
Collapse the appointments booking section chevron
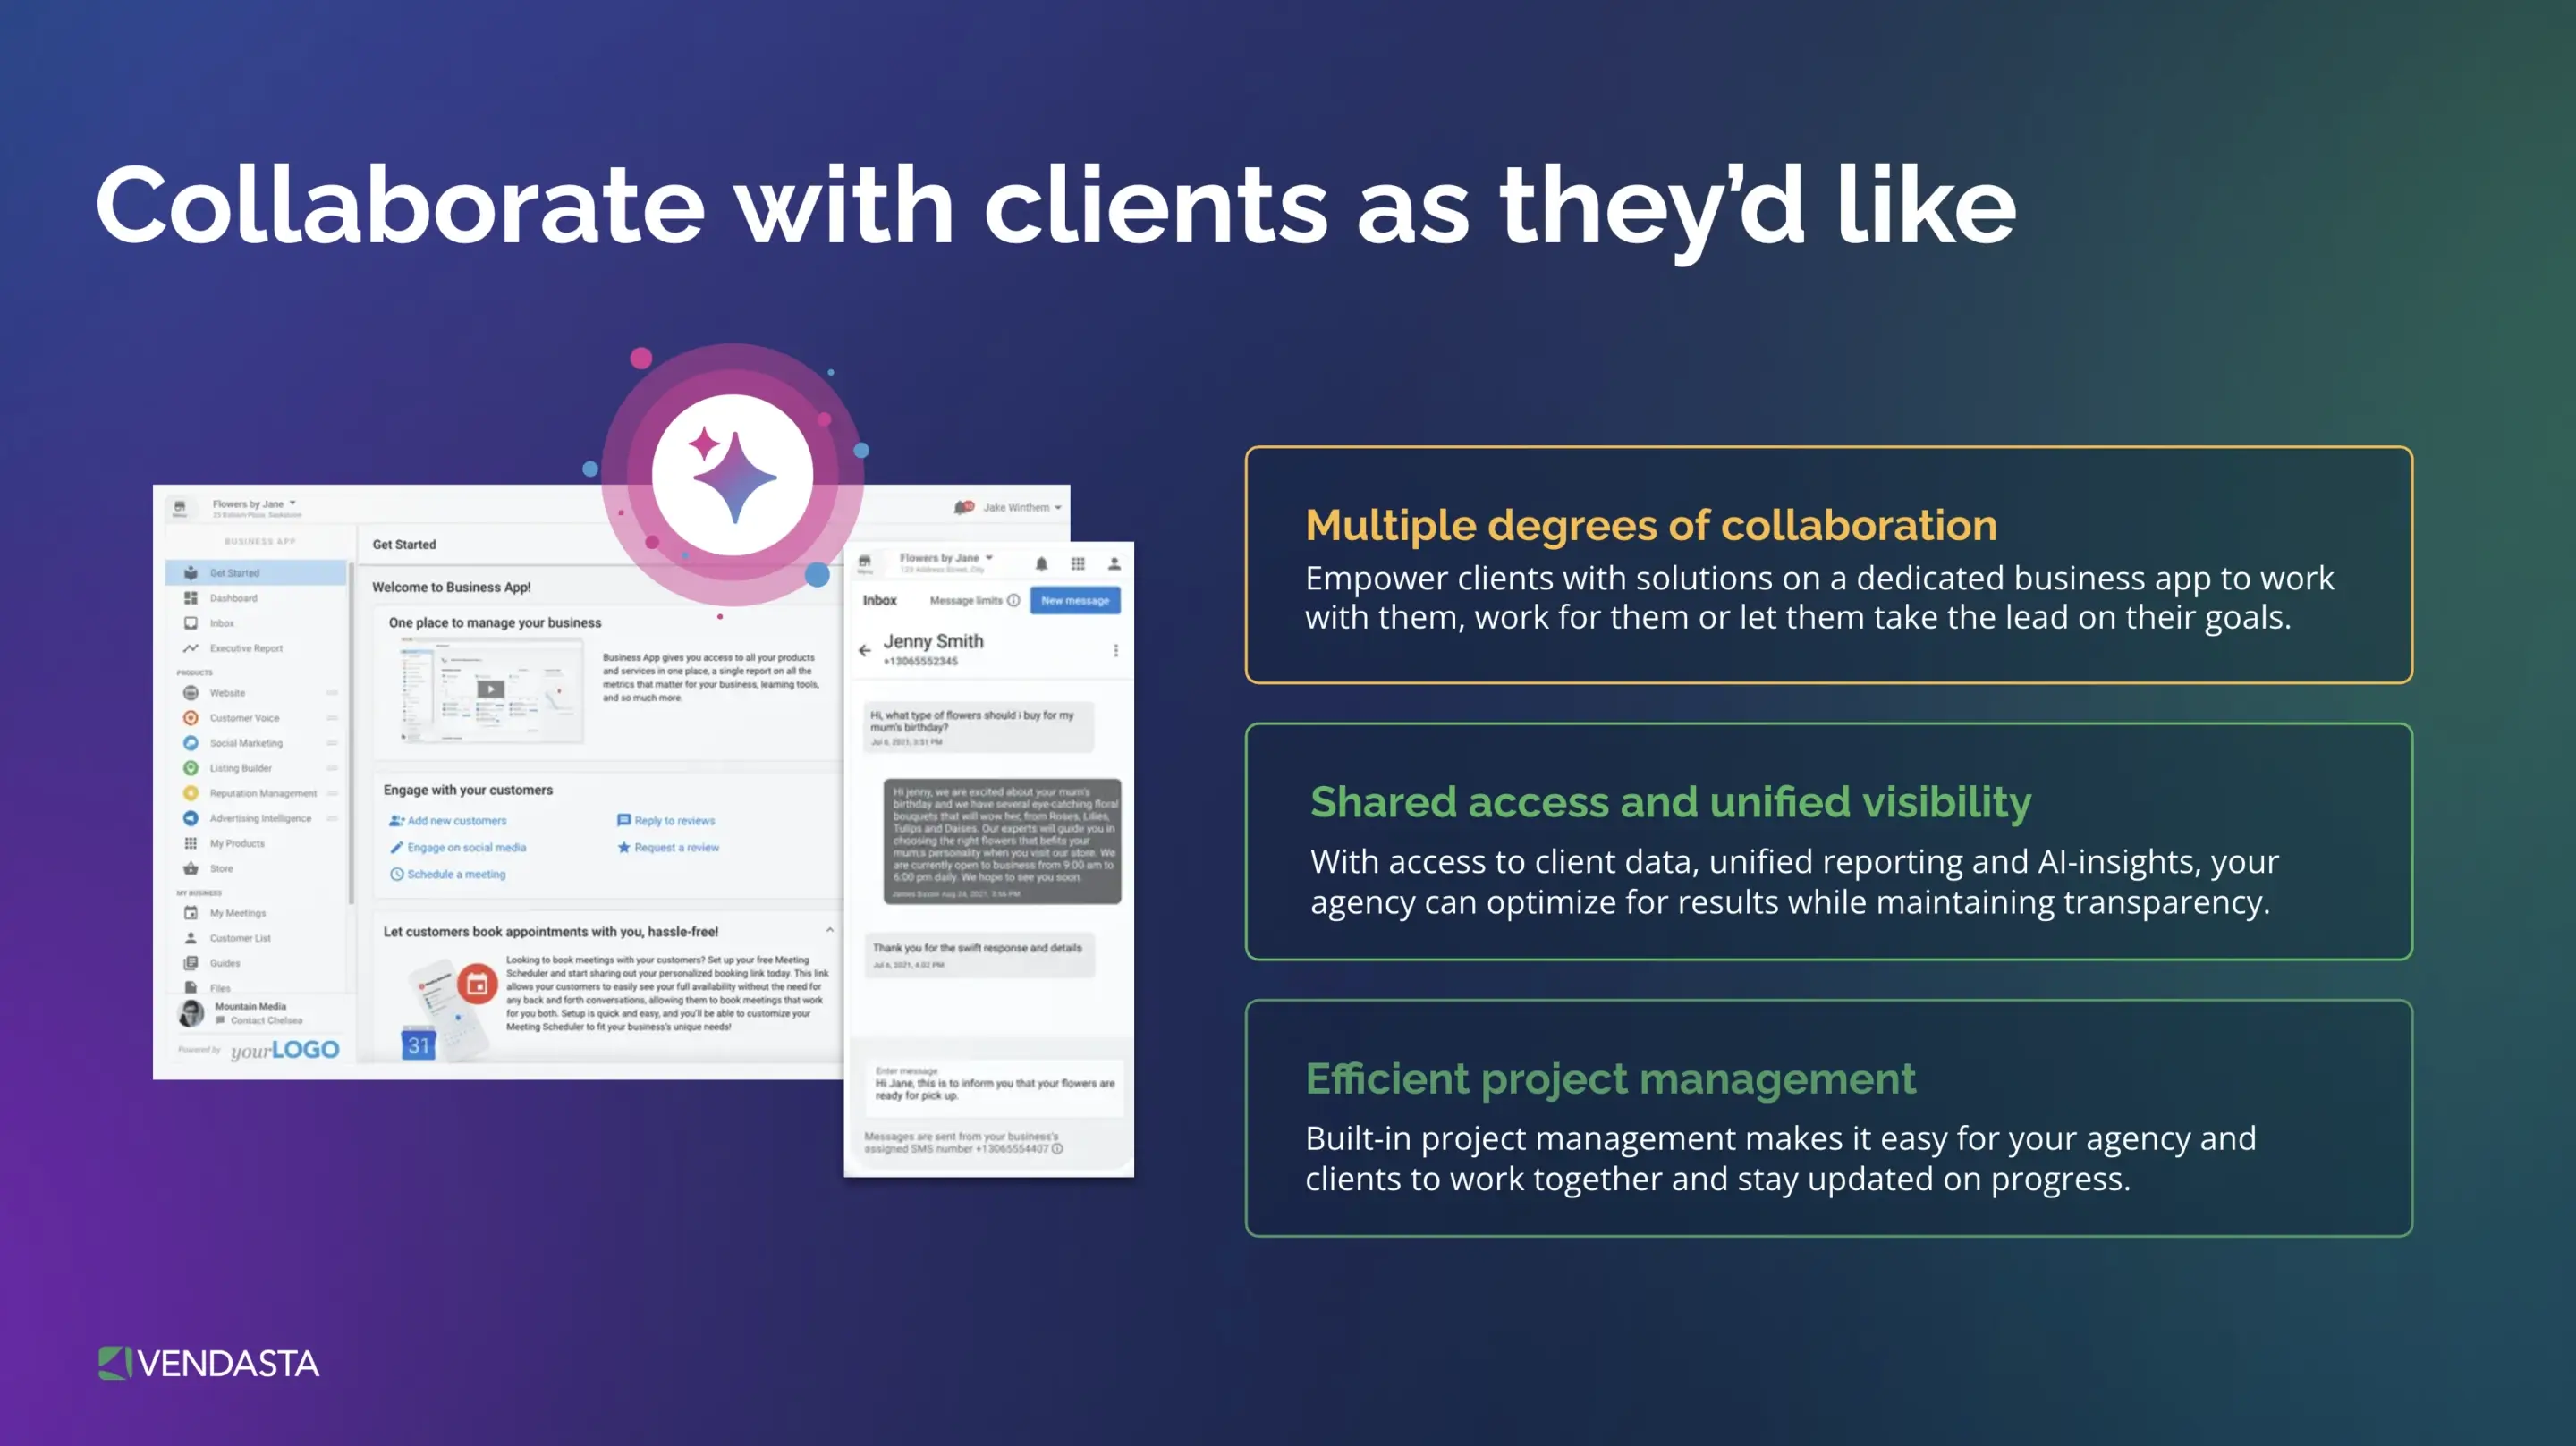(x=829, y=930)
